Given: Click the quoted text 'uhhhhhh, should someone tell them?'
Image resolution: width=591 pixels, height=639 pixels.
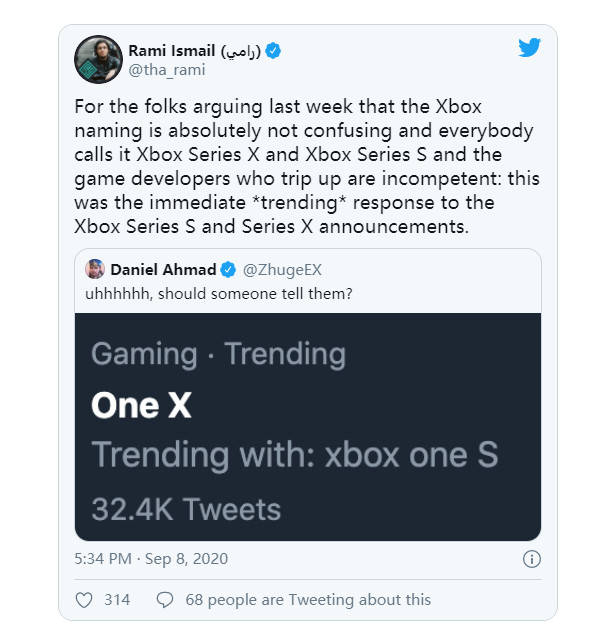Looking at the screenshot, I should coord(218,294).
